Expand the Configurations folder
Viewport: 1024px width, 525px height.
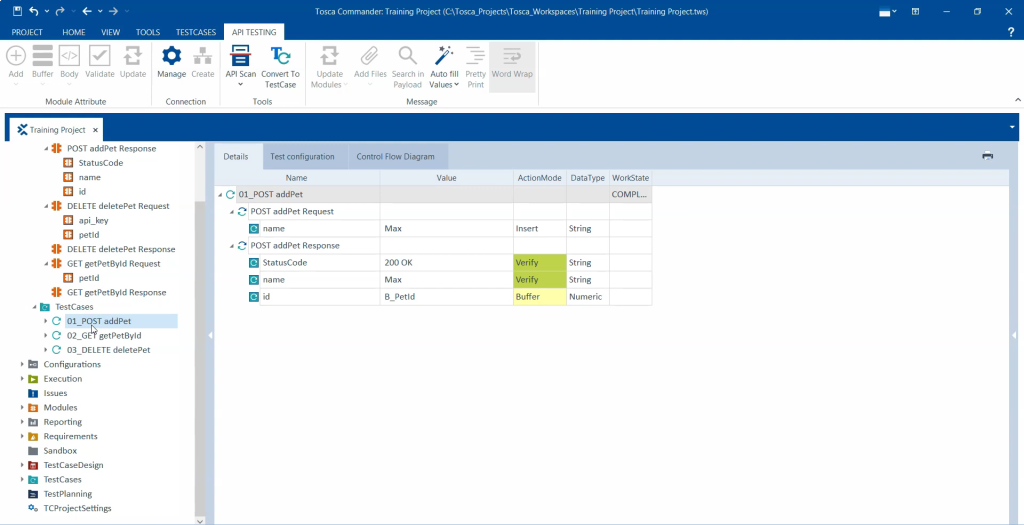coord(22,364)
